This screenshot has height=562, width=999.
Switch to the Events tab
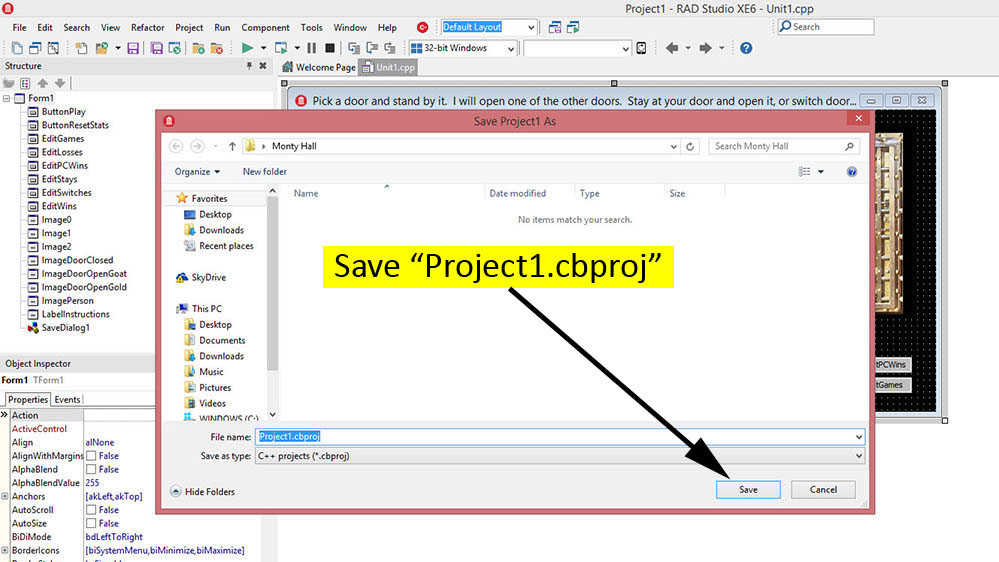click(x=68, y=400)
